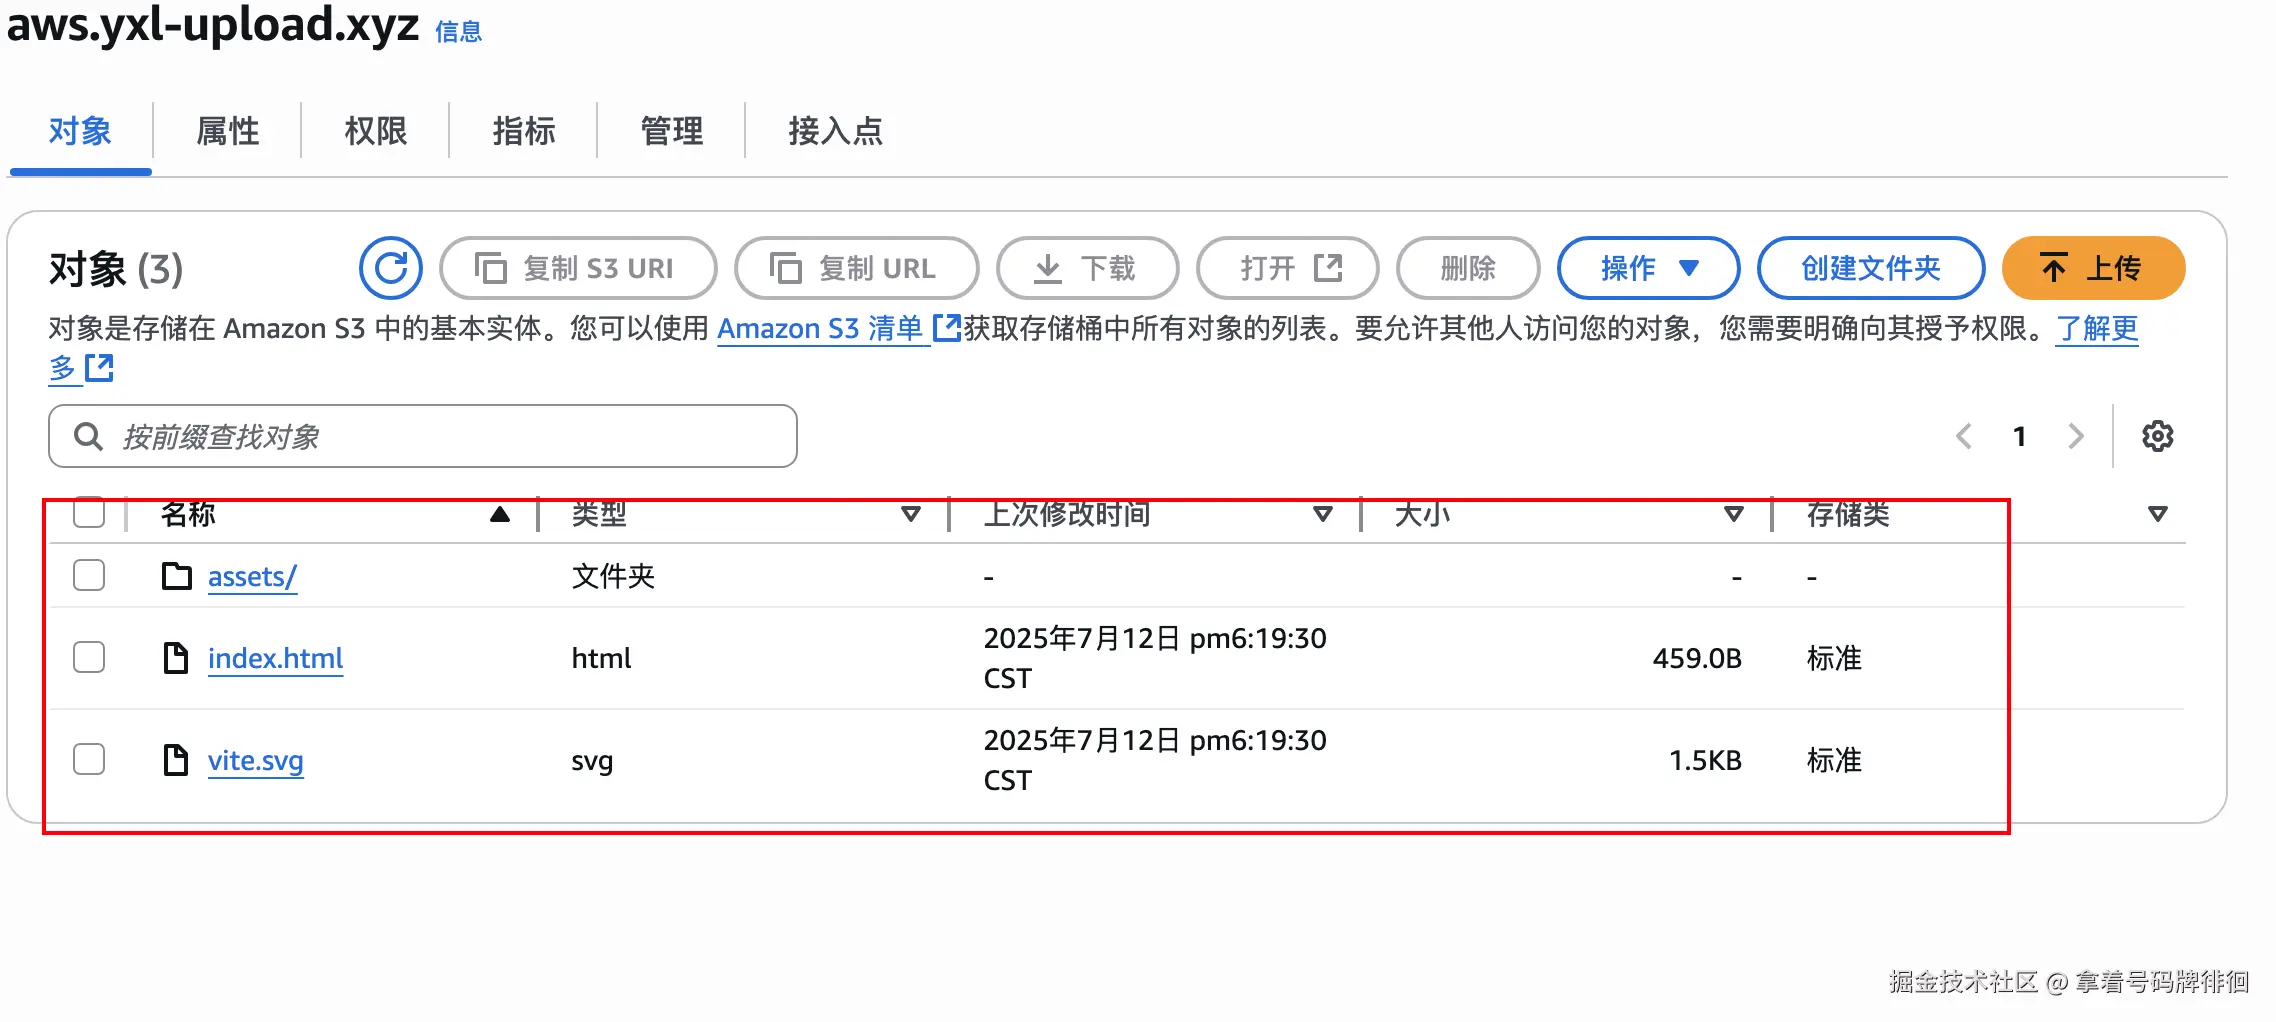The image size is (2276, 1022).
Task: Click the 创建文件夹 button
Action: point(1871,268)
